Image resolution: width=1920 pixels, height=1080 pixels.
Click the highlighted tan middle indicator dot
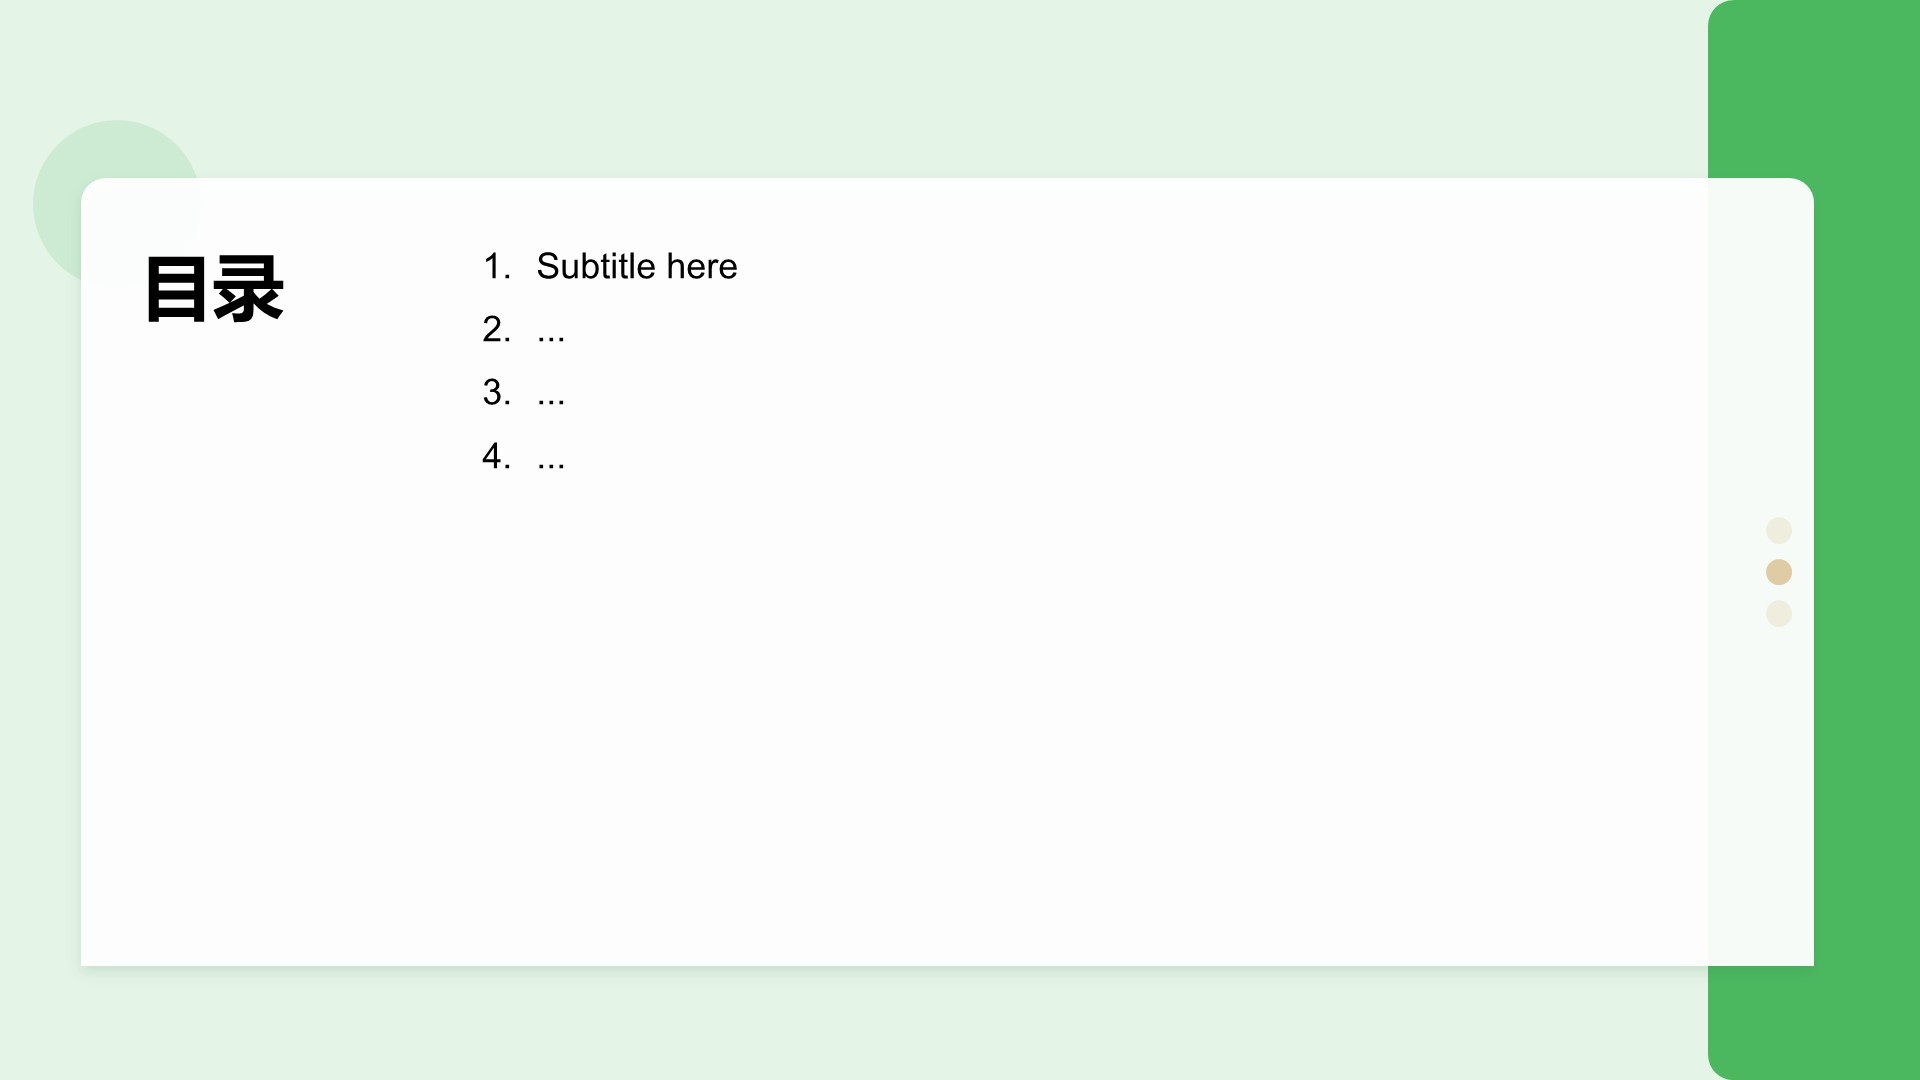(1778, 572)
